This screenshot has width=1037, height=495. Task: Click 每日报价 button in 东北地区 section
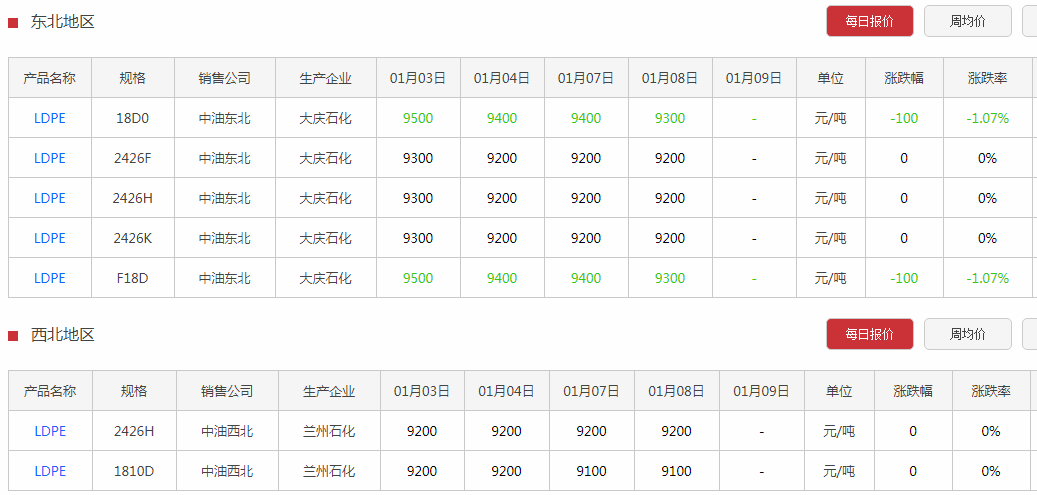click(x=870, y=21)
